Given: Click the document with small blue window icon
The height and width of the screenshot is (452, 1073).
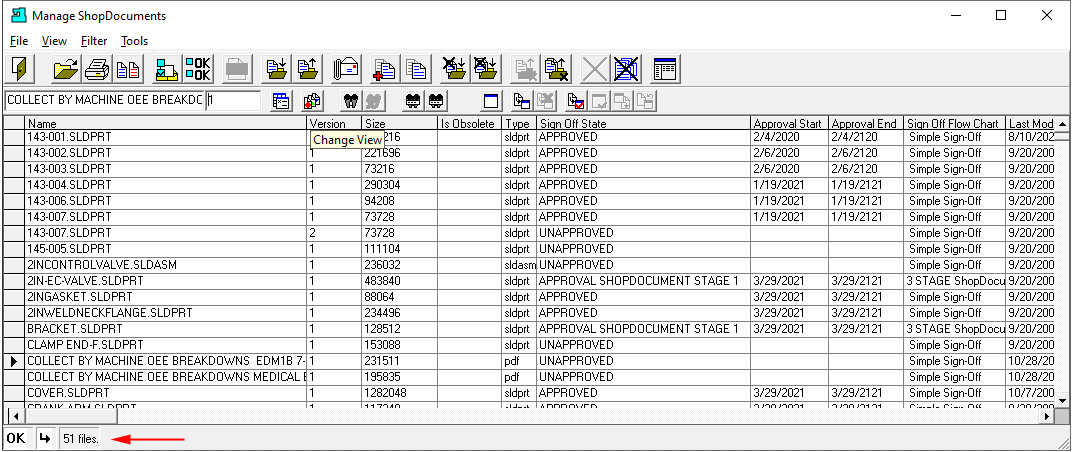Looking at the screenshot, I should point(523,101).
